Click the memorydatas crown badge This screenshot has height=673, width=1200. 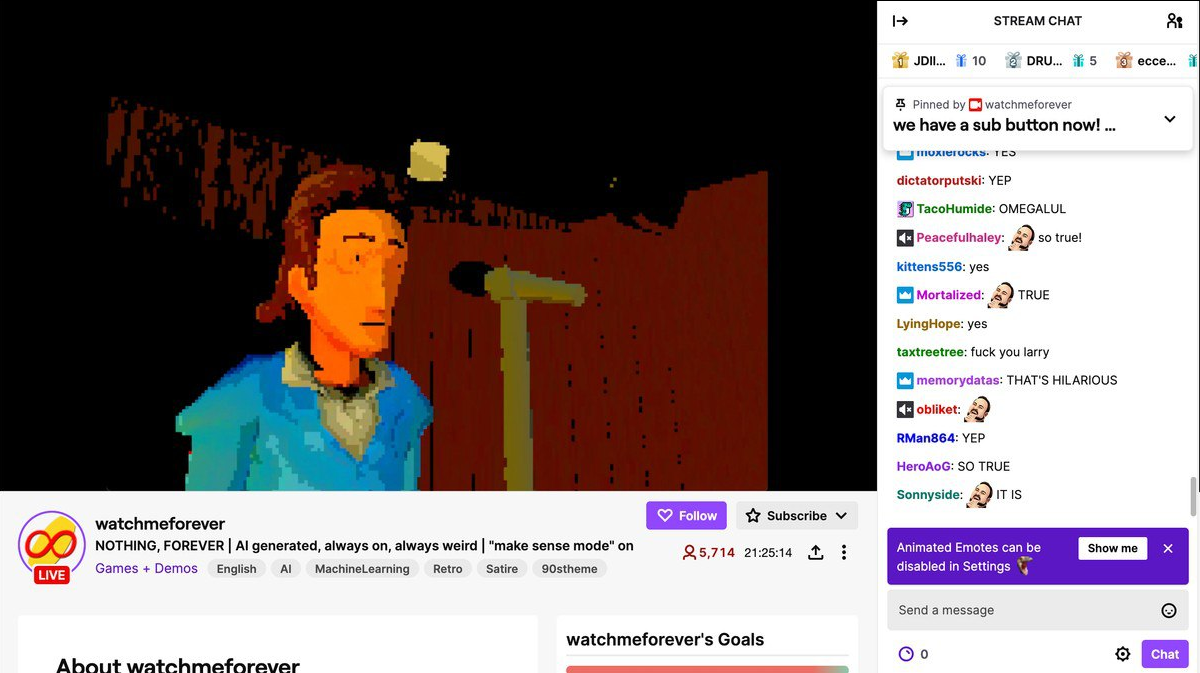(x=905, y=381)
